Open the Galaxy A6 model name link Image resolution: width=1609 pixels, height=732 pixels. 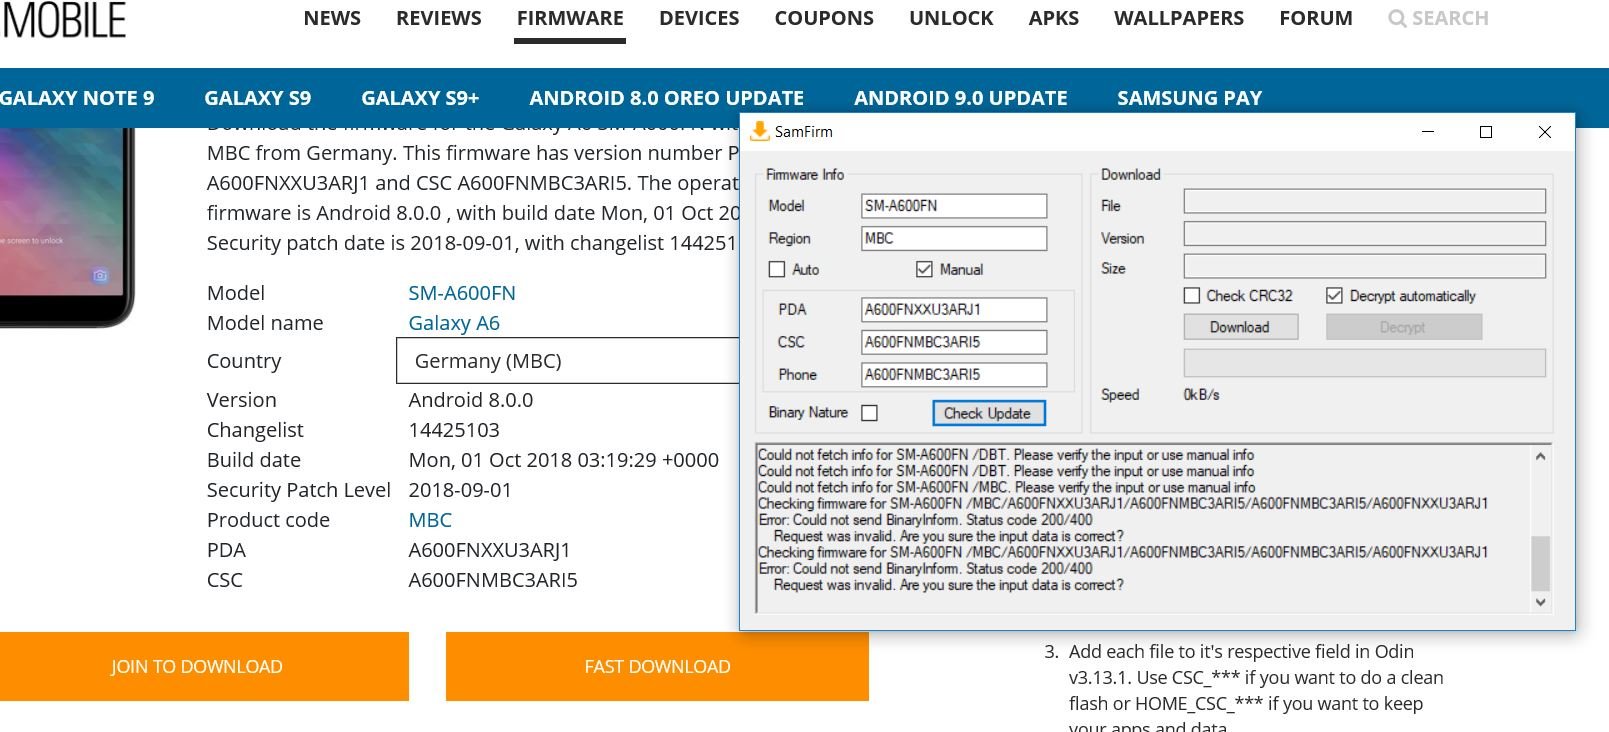tap(454, 323)
